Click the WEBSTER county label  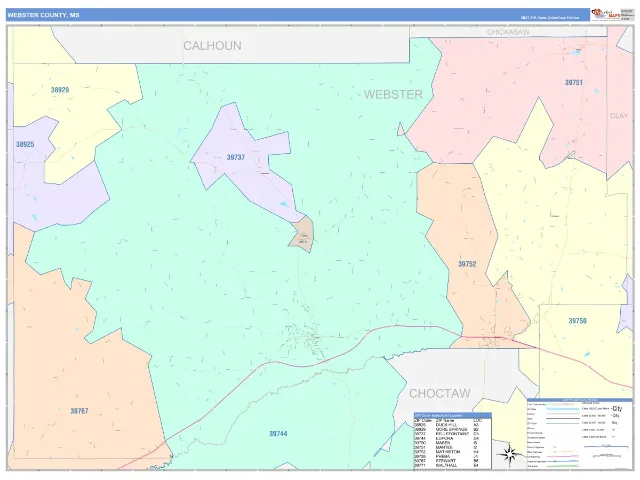[393, 94]
